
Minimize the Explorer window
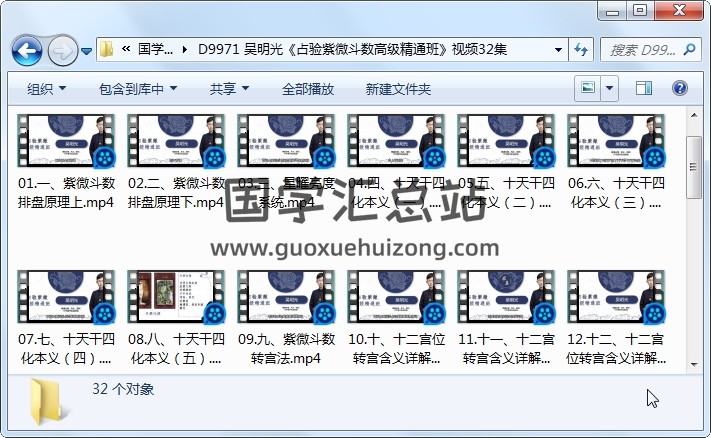[x=612, y=11]
